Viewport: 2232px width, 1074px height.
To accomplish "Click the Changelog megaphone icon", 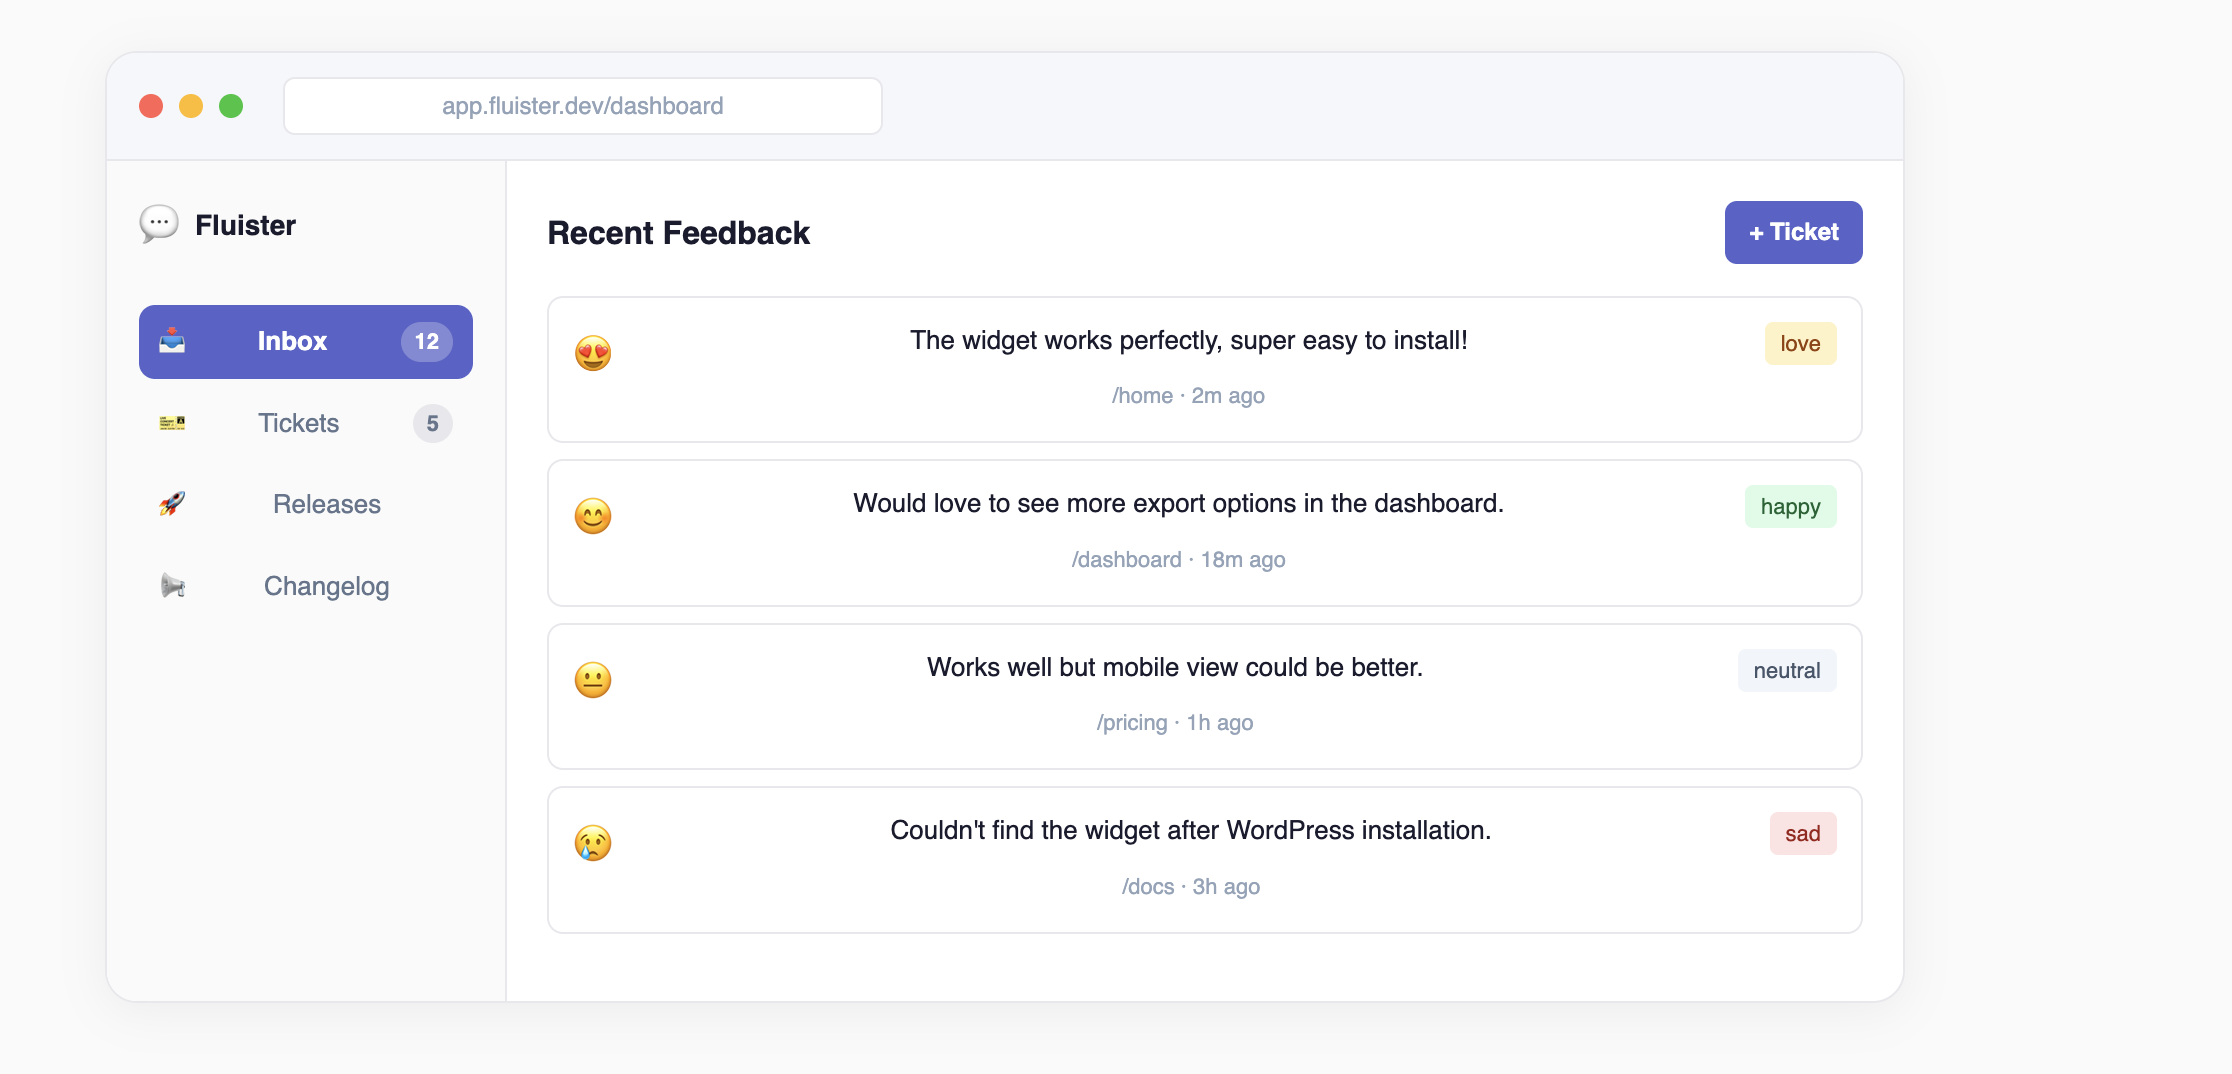I will (x=172, y=586).
